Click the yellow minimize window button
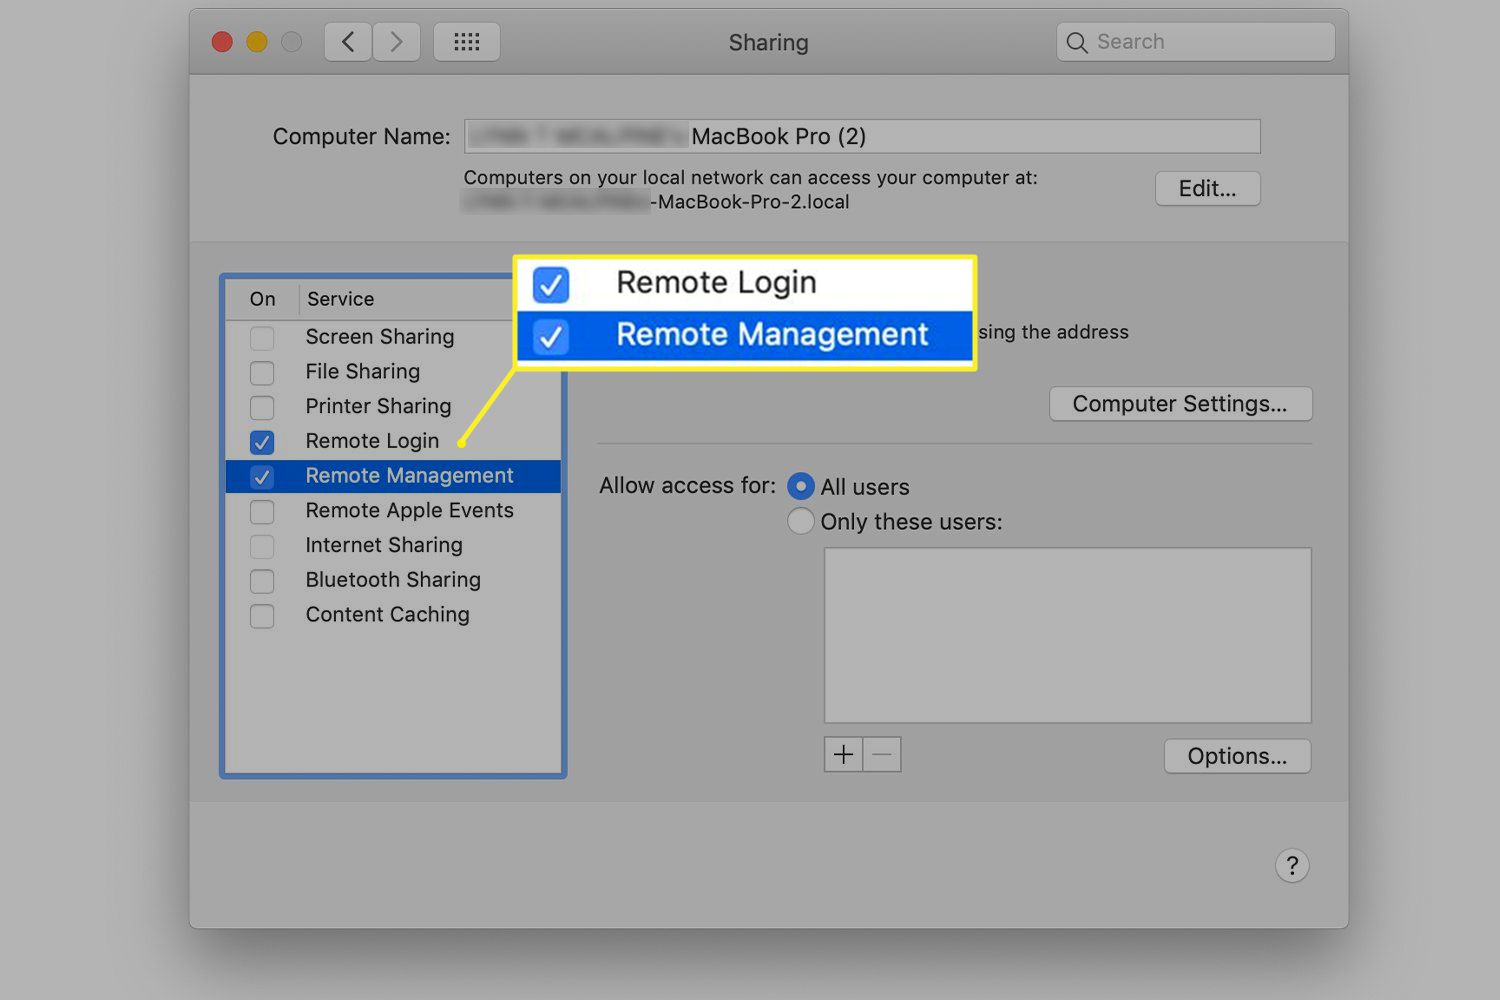This screenshot has height=1000, width=1500. 257,42
